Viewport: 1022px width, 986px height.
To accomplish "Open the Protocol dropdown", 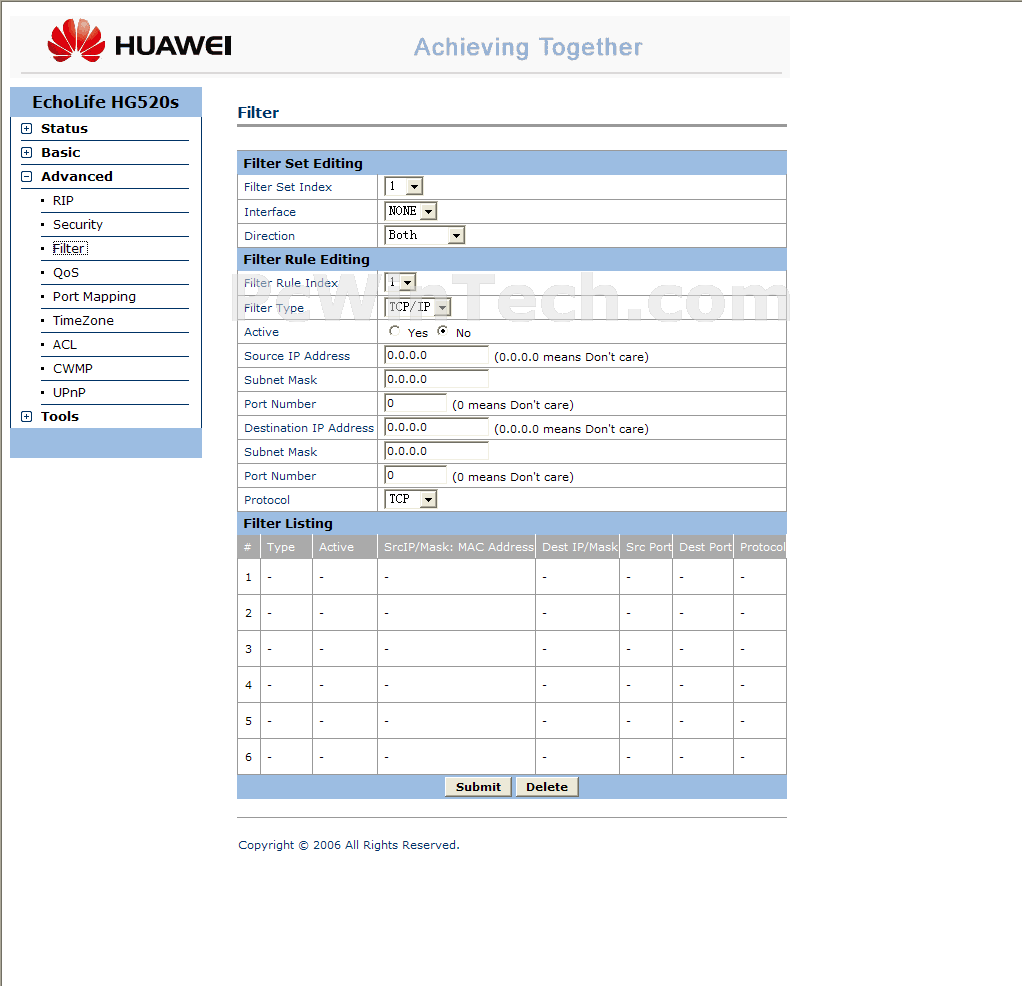I will [x=411, y=499].
